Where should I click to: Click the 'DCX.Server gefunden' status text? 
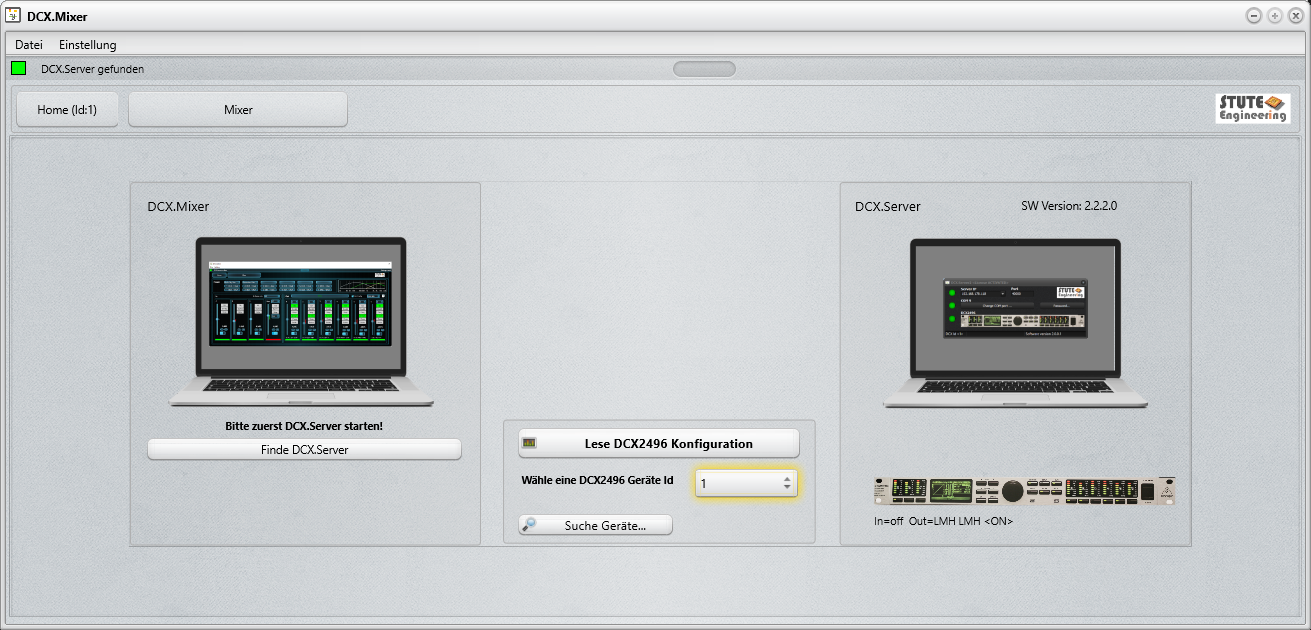coord(92,69)
